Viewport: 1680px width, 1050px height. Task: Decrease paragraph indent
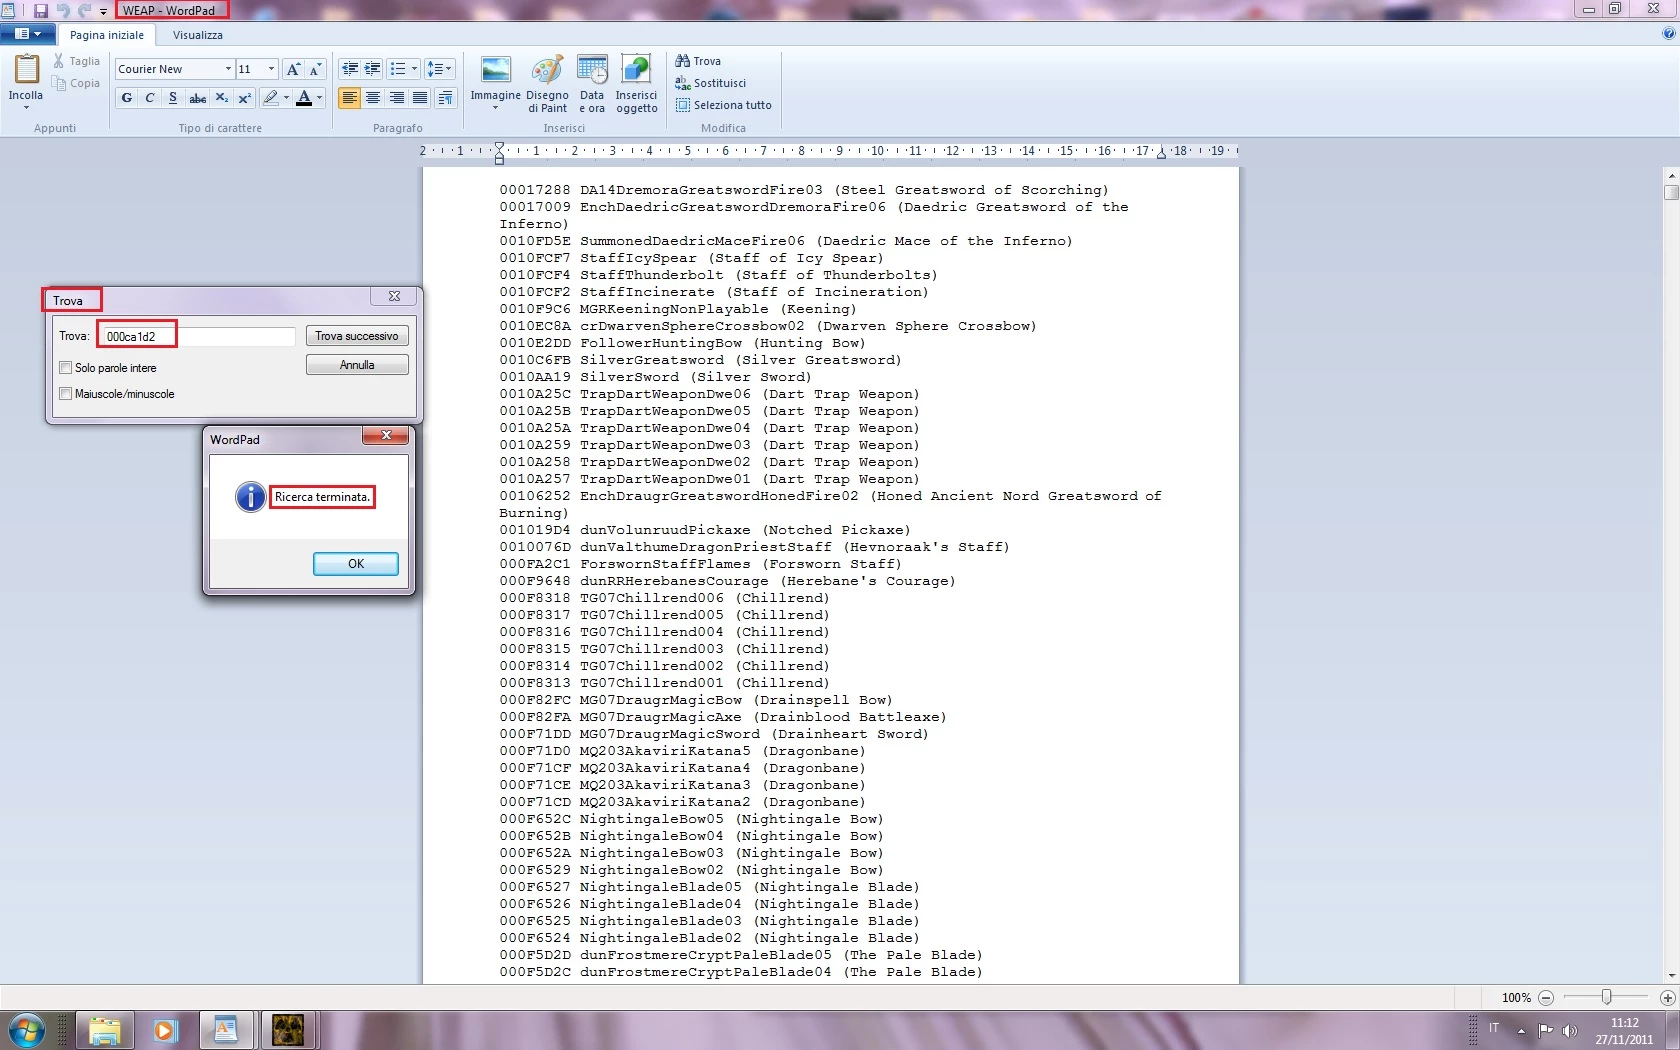[350, 69]
